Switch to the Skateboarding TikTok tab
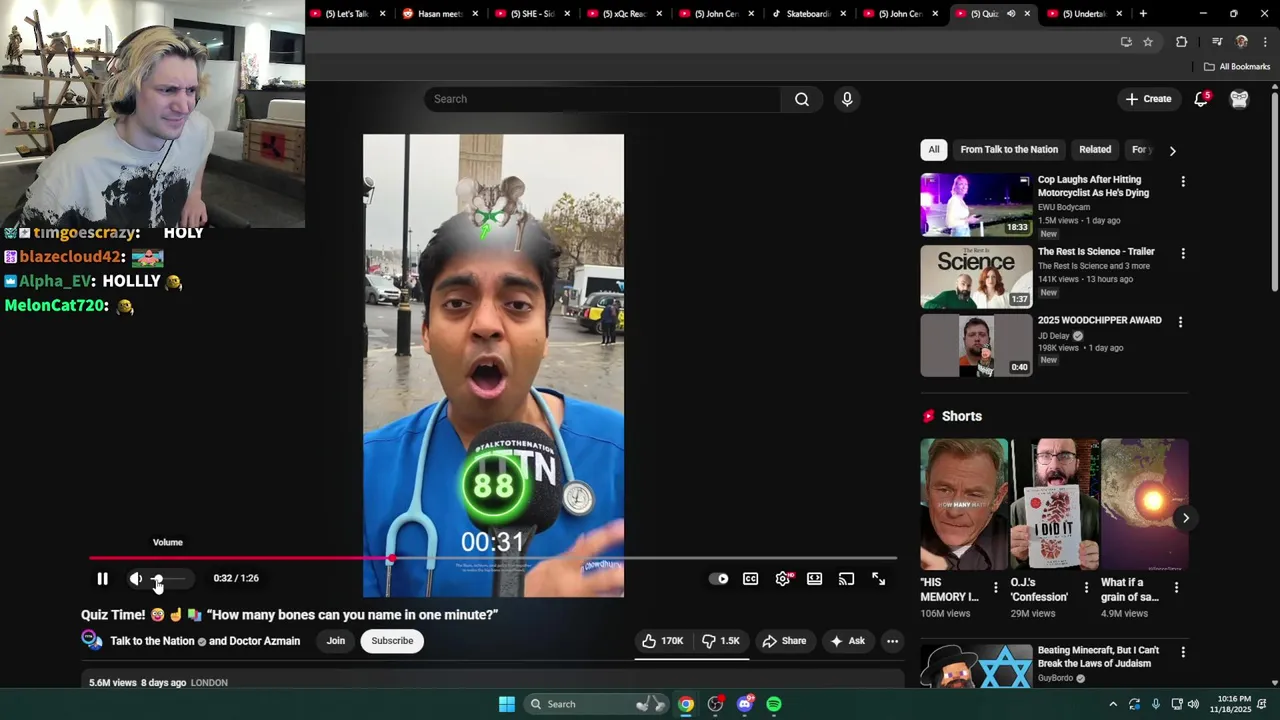The width and height of the screenshot is (1280, 720). coord(808,14)
